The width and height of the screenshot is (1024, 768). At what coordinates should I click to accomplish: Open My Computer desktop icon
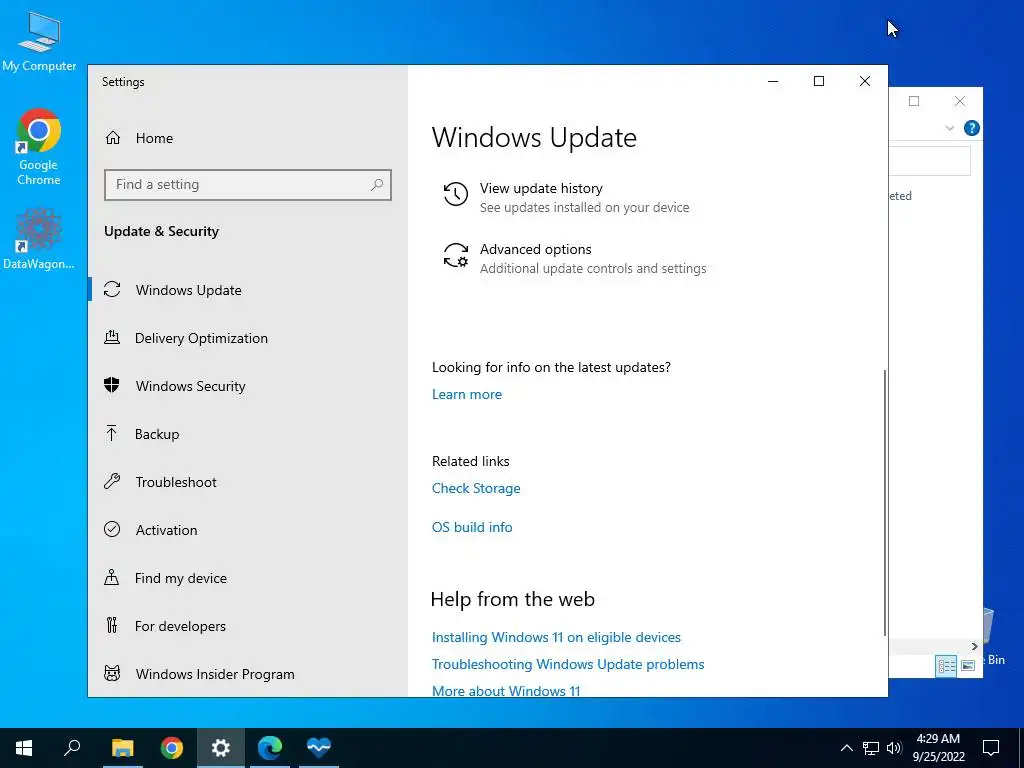tap(39, 43)
